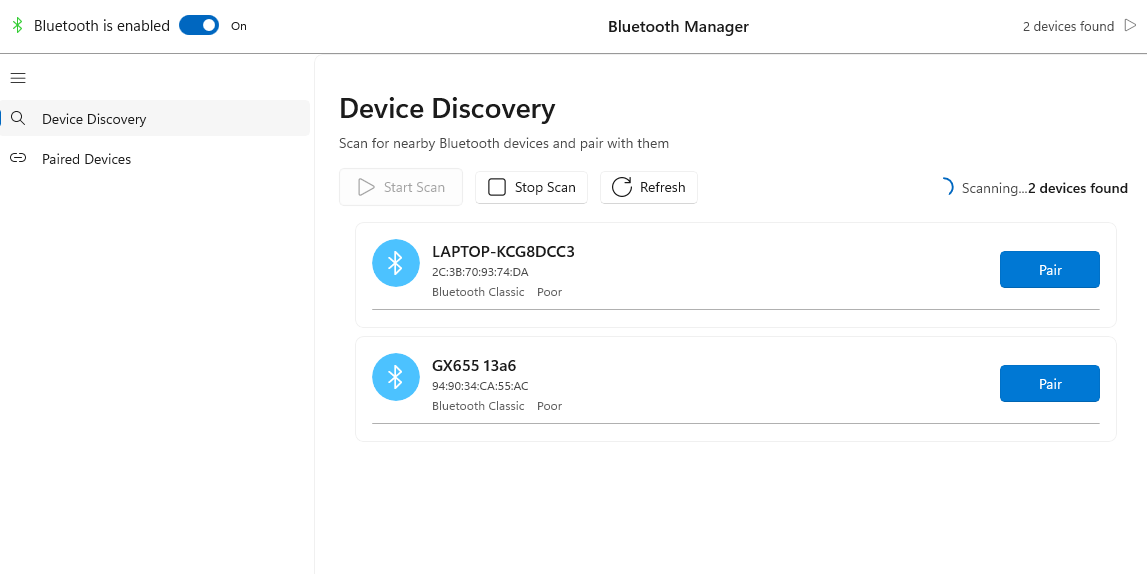The height and width of the screenshot is (574, 1147).
Task: Click the scanning progress spinner
Action: [945, 187]
